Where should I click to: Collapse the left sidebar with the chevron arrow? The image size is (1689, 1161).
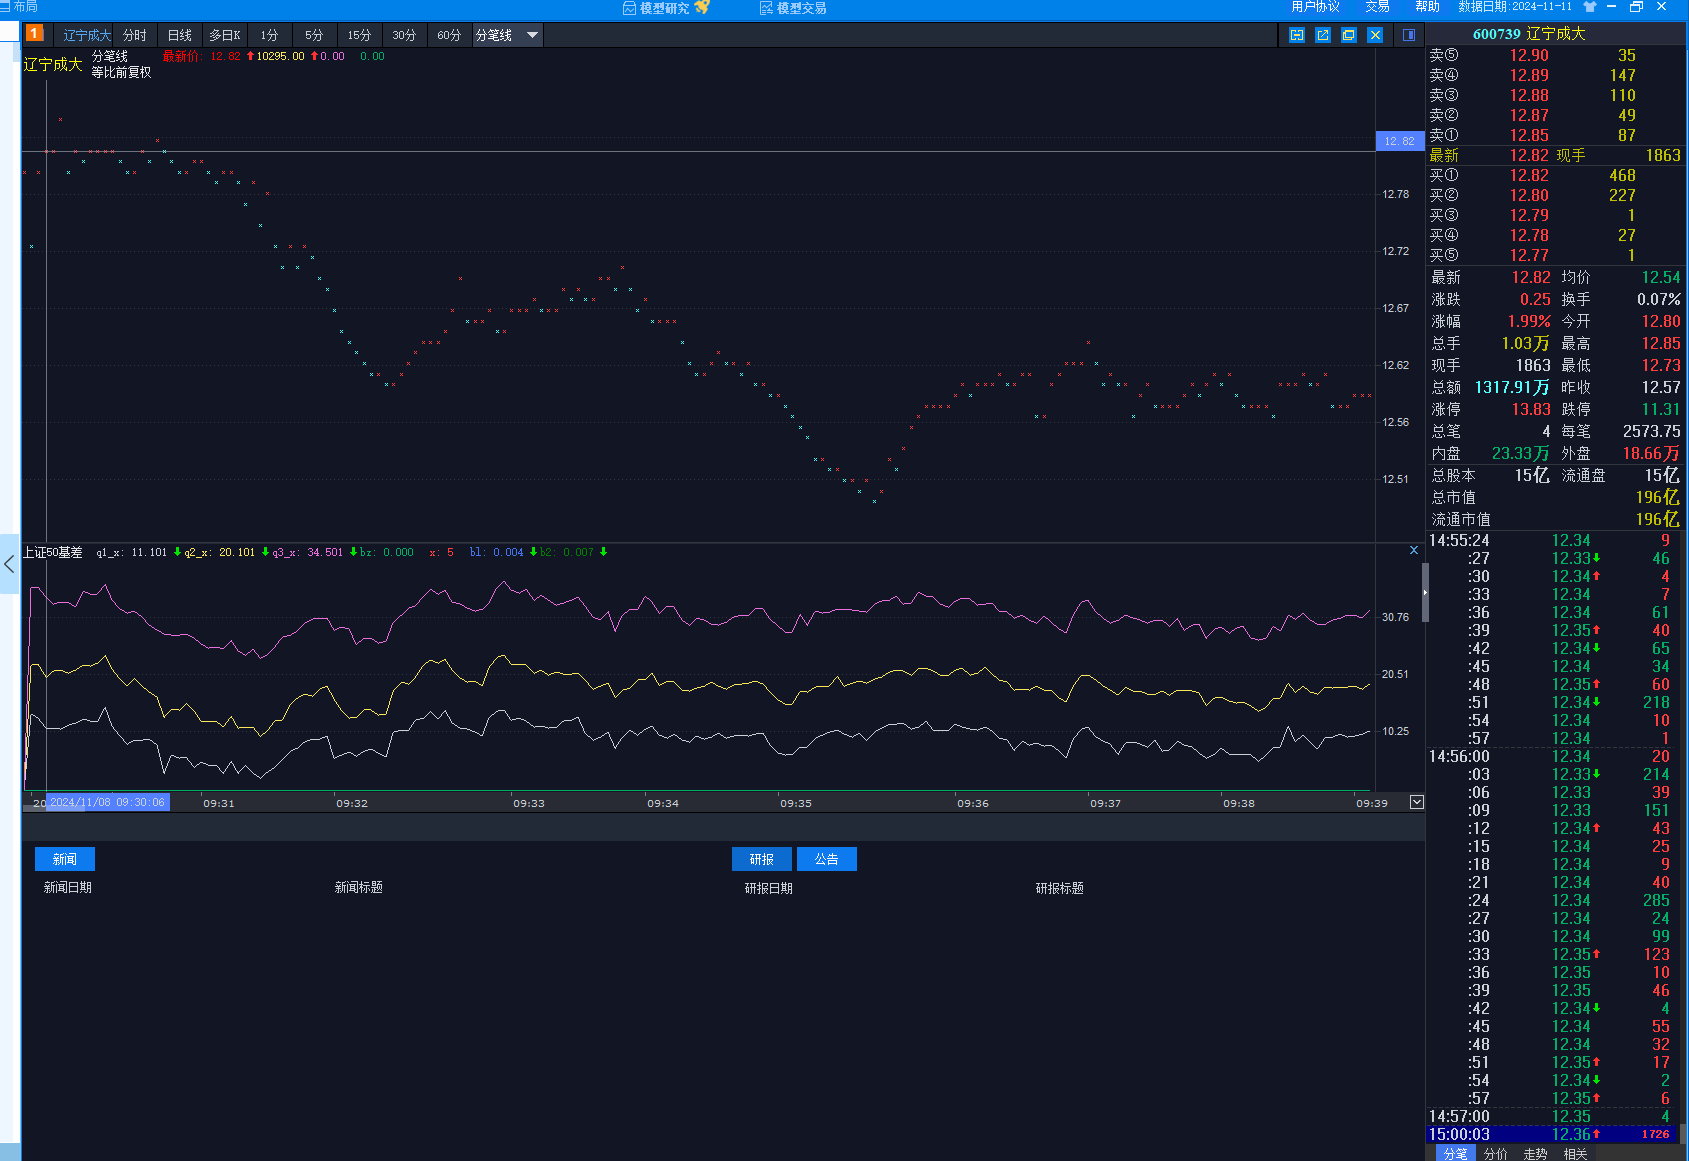click(9, 564)
